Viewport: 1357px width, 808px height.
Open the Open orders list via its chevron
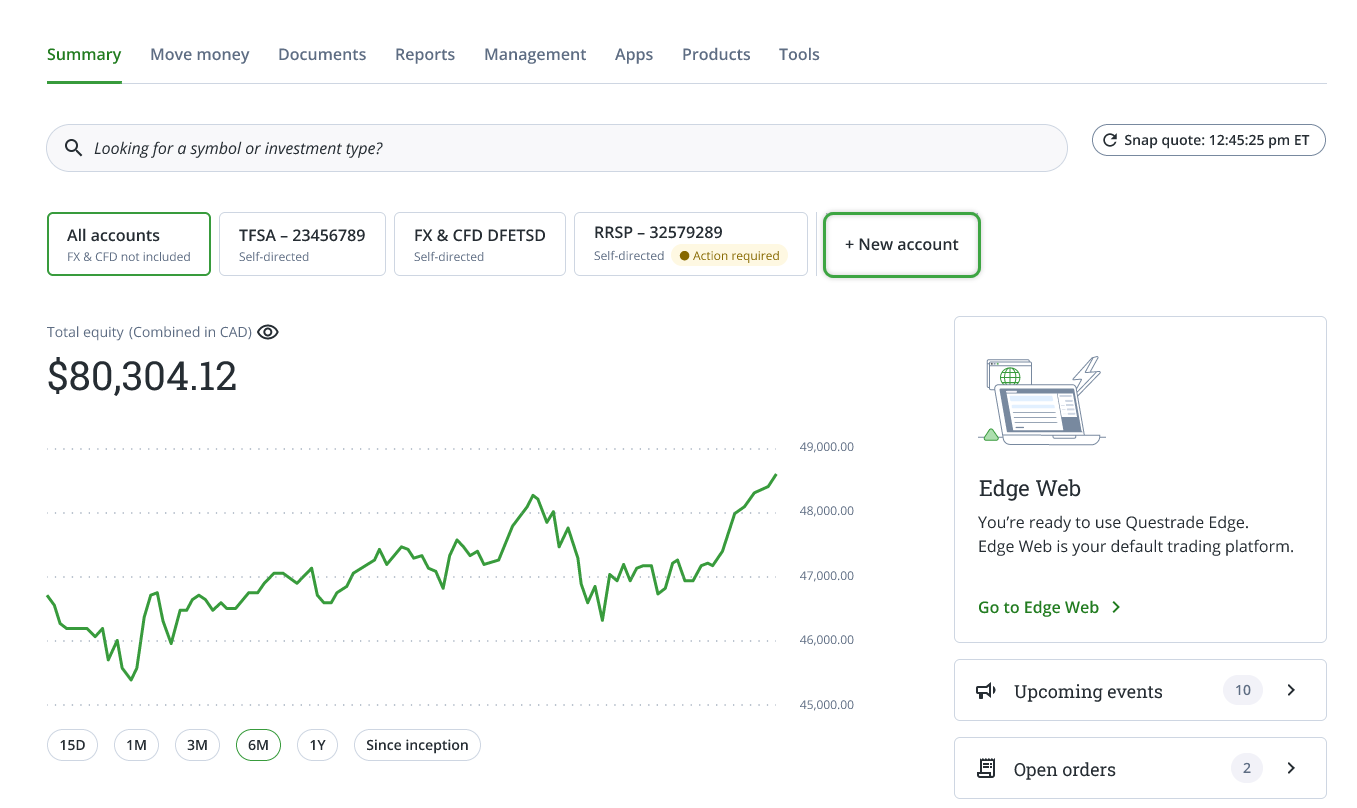[x=1291, y=768]
